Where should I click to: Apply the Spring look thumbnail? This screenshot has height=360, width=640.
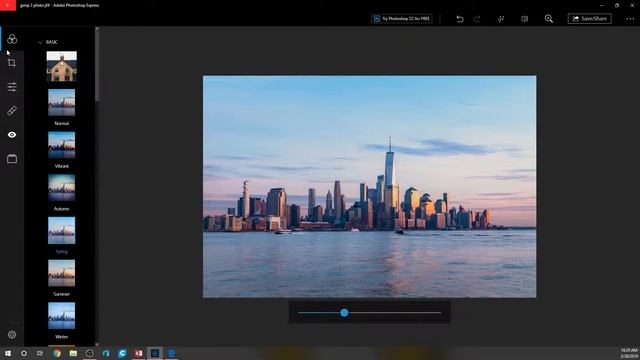62,230
